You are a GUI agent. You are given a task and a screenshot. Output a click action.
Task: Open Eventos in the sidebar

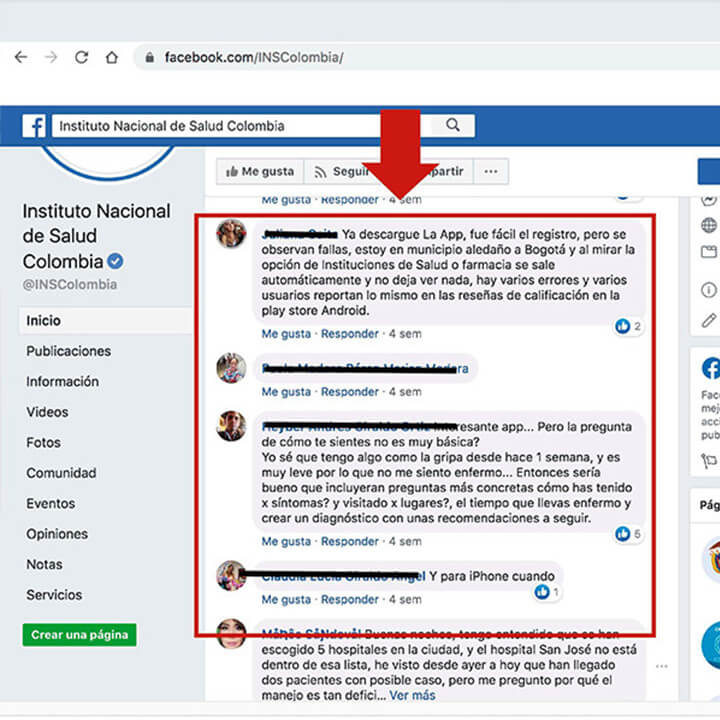pos(51,504)
